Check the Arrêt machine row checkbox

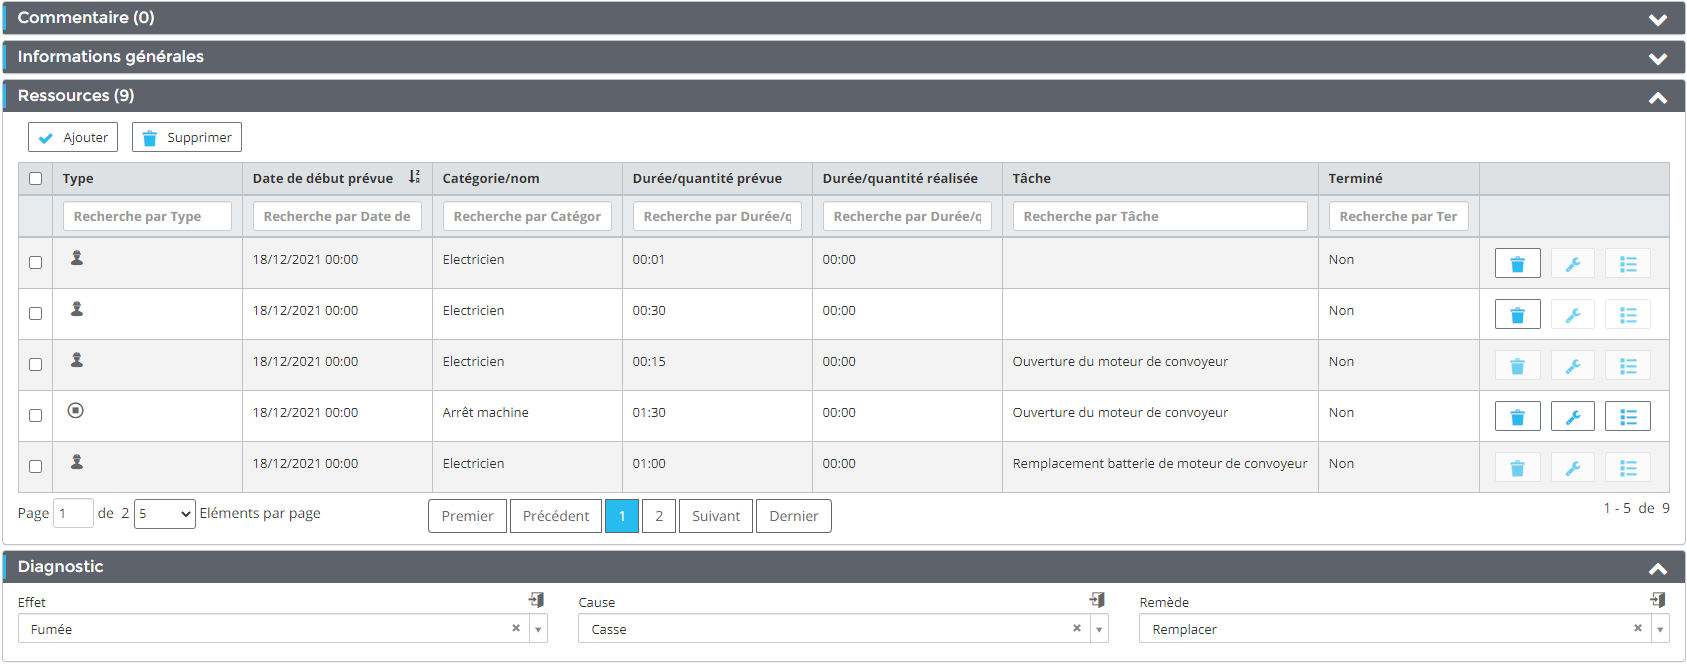coord(36,416)
